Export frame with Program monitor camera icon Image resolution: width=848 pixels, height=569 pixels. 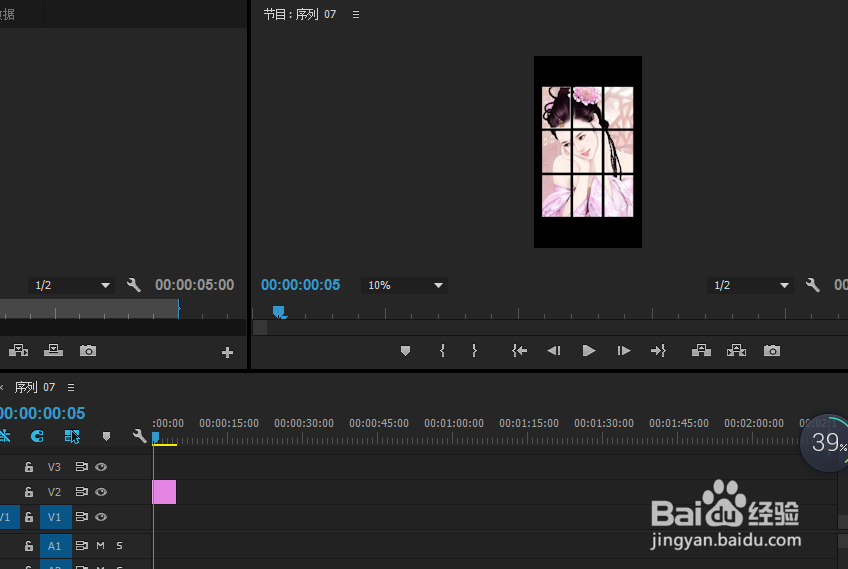click(x=772, y=351)
